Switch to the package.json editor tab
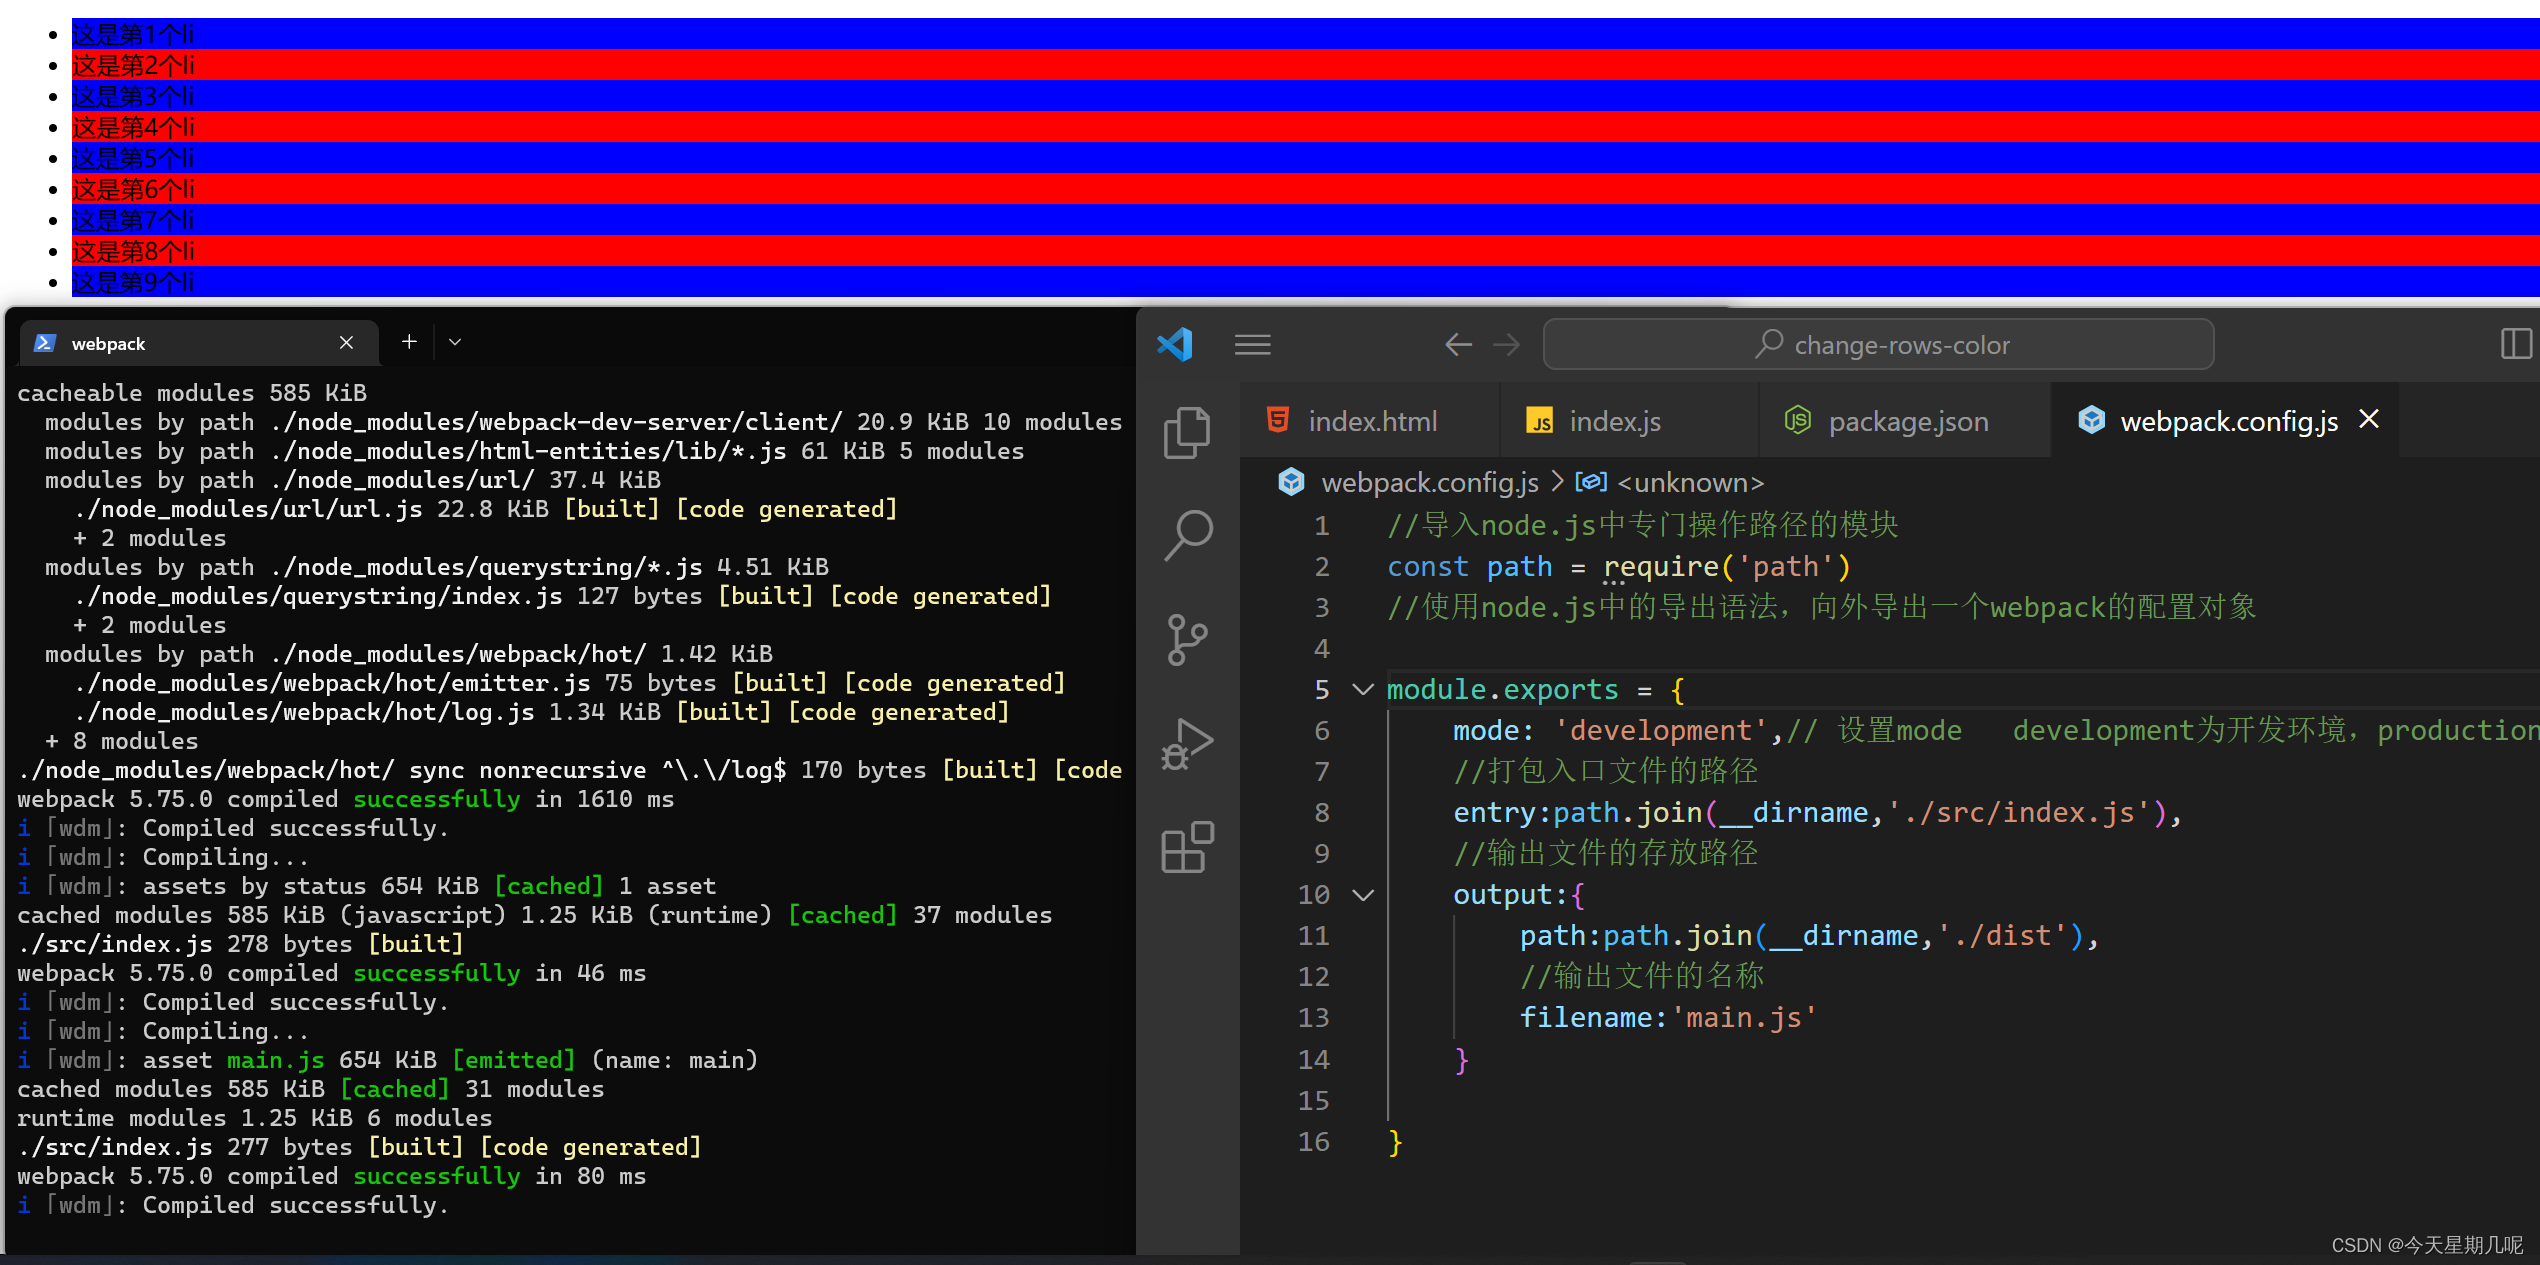Screen dimensions: 2540x1265 tap(1907, 421)
